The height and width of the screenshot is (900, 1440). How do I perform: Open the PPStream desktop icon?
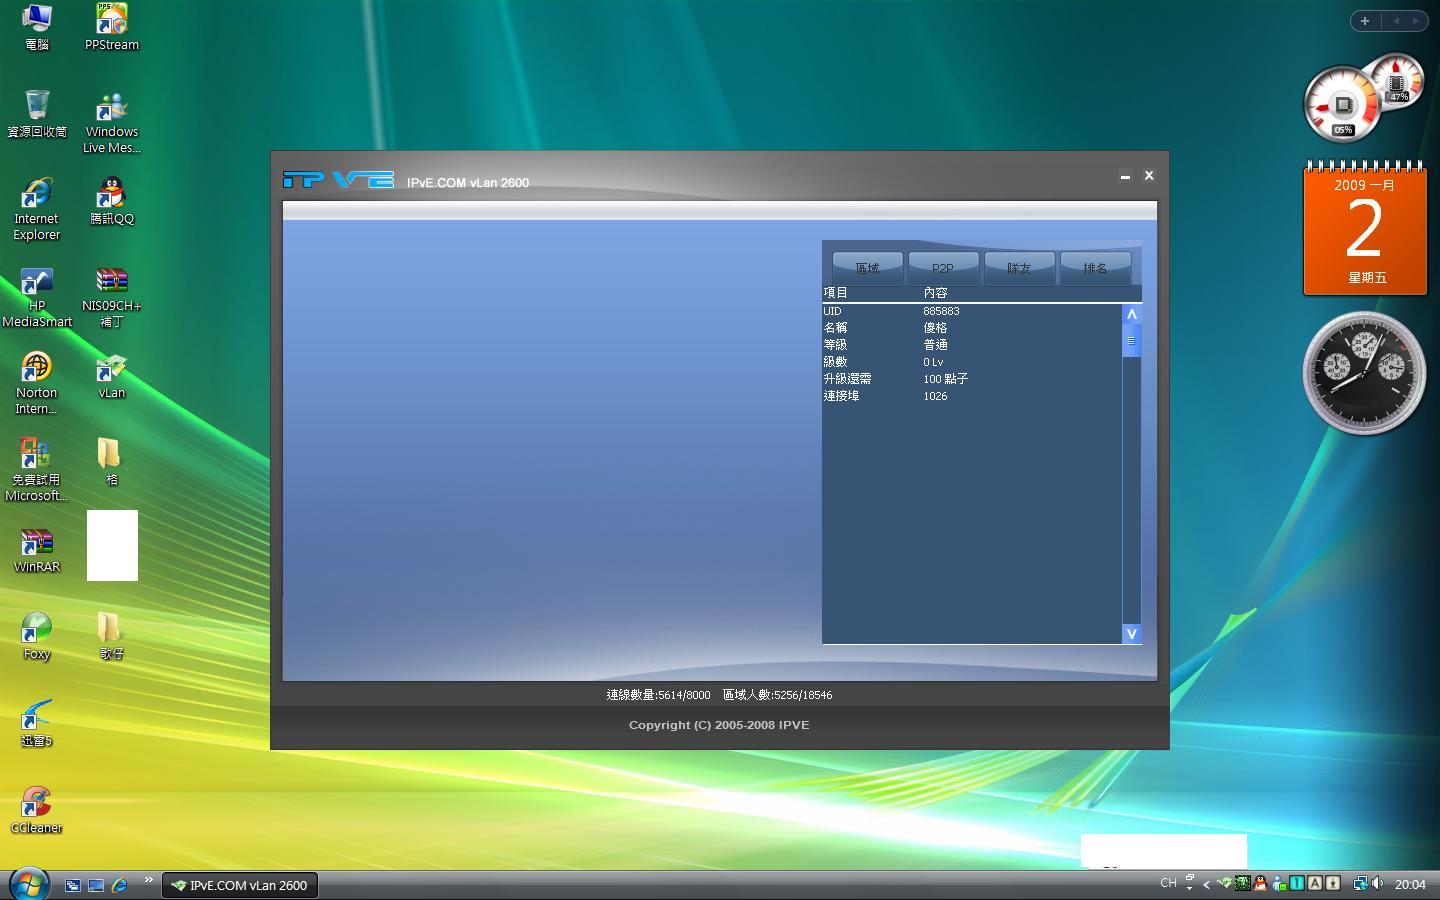coord(111,26)
